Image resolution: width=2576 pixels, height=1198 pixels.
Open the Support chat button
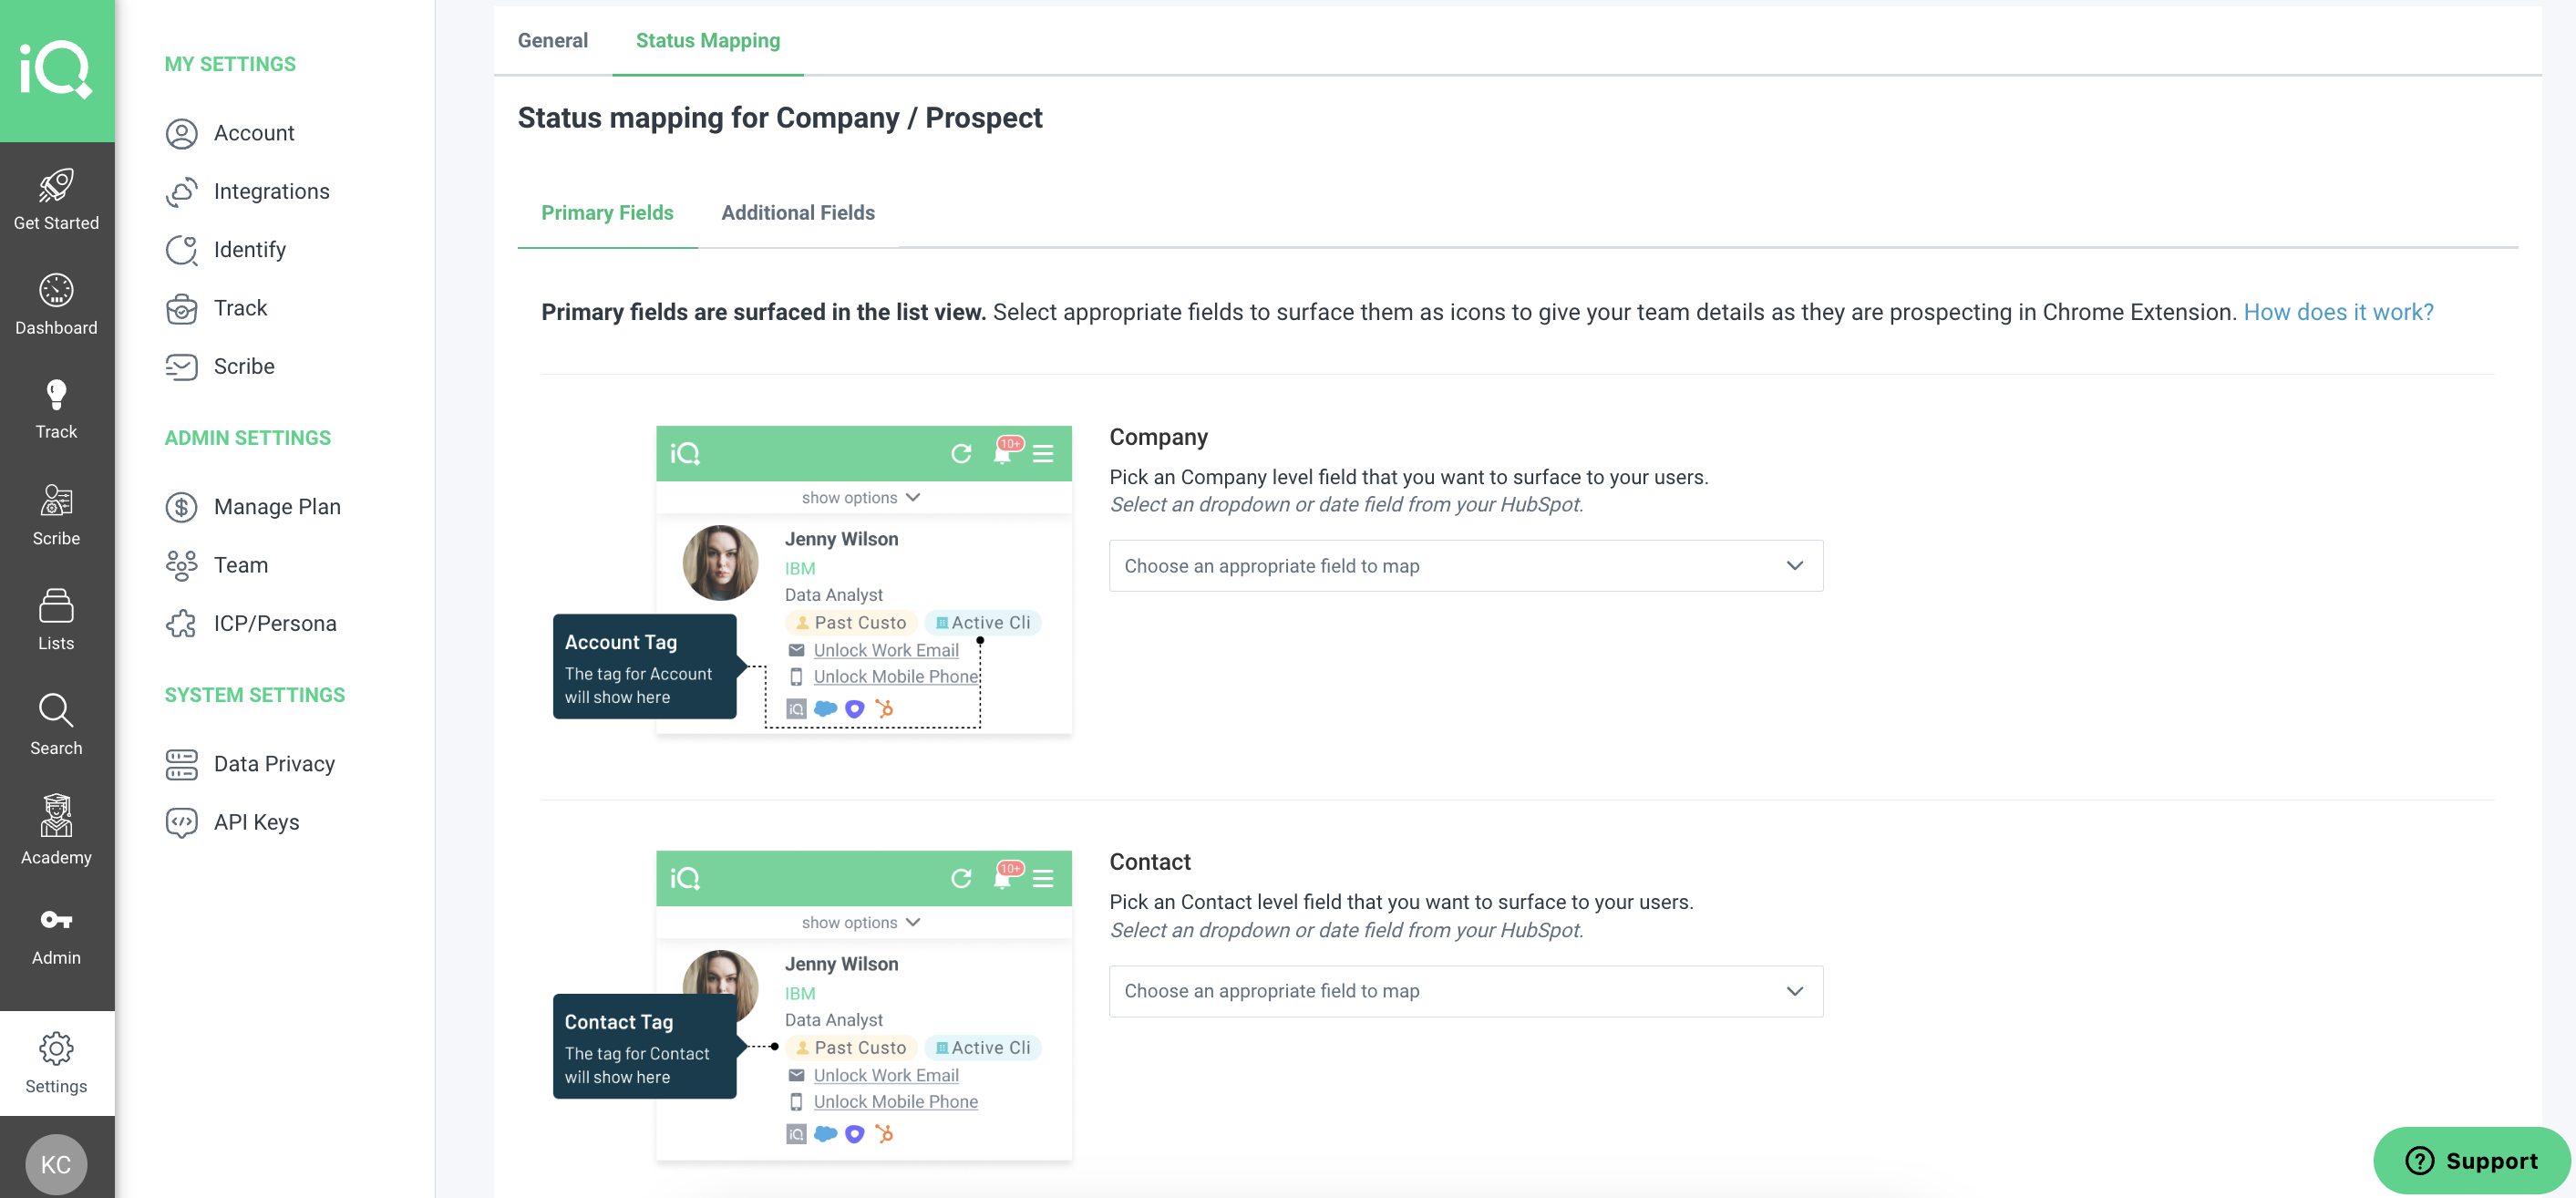[x=2471, y=1160]
